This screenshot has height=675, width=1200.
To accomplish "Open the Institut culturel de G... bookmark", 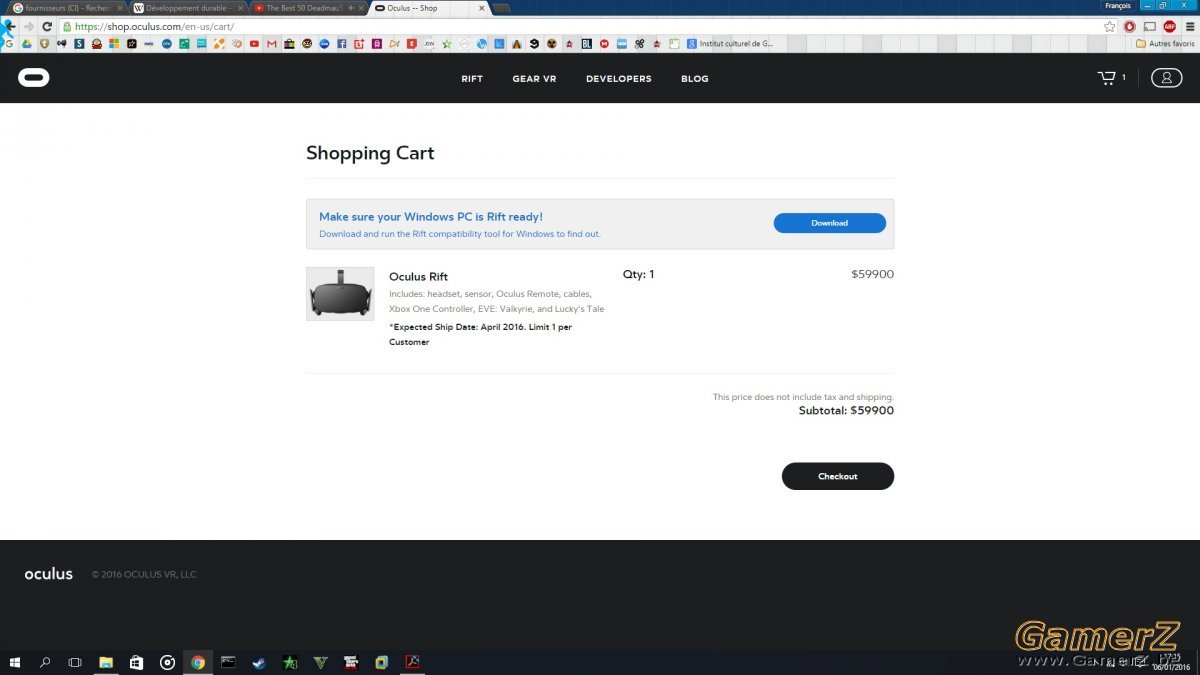I will tap(729, 44).
